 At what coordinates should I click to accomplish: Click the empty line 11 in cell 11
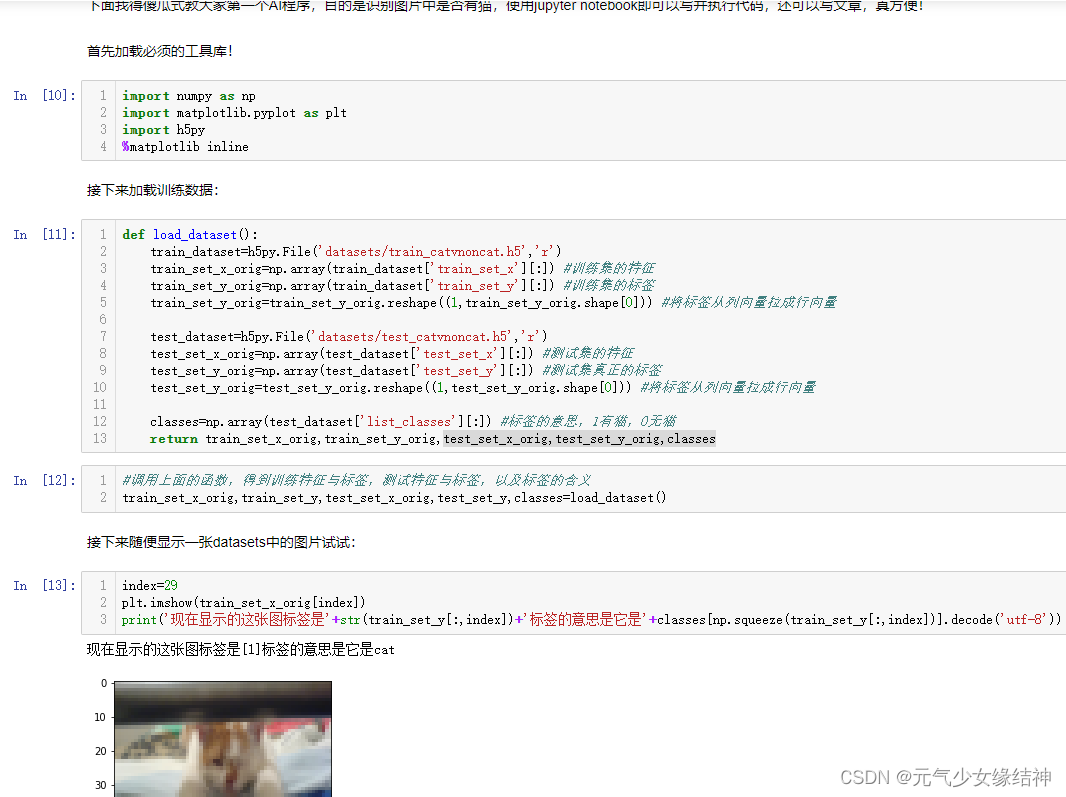590,405
